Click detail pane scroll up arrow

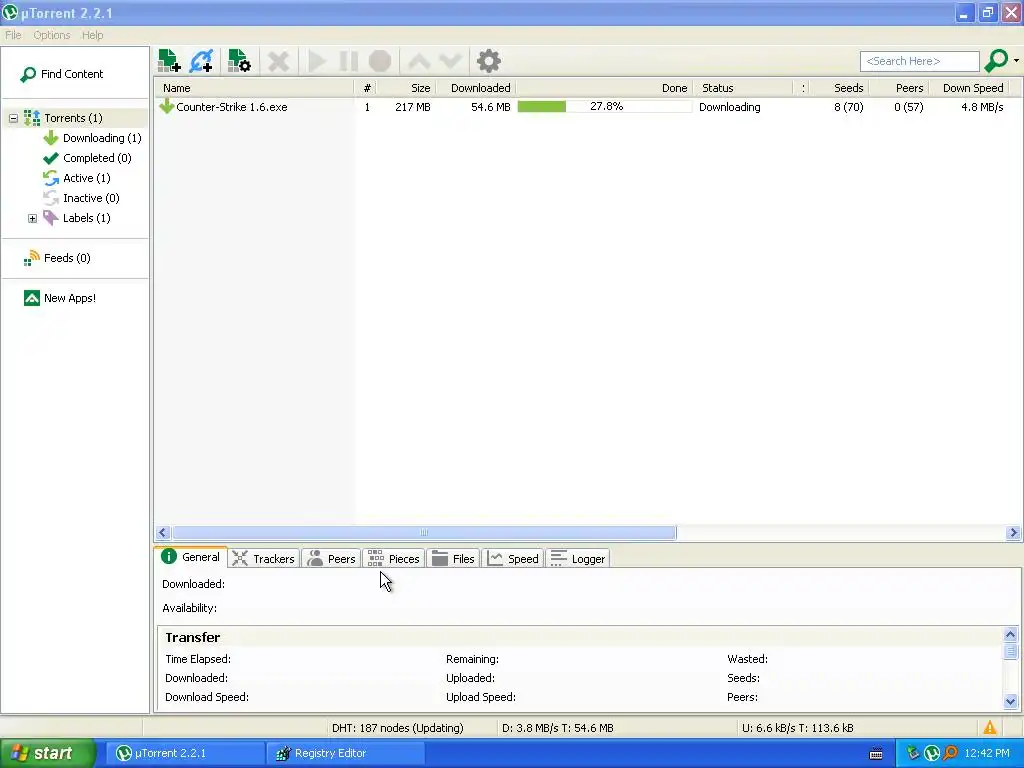point(1010,634)
